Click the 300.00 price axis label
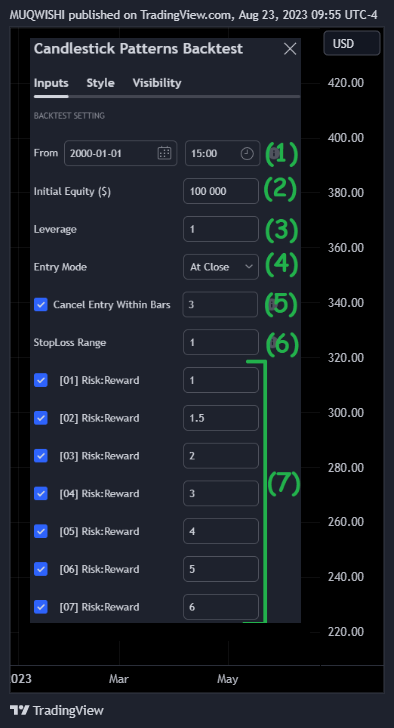 [346, 413]
